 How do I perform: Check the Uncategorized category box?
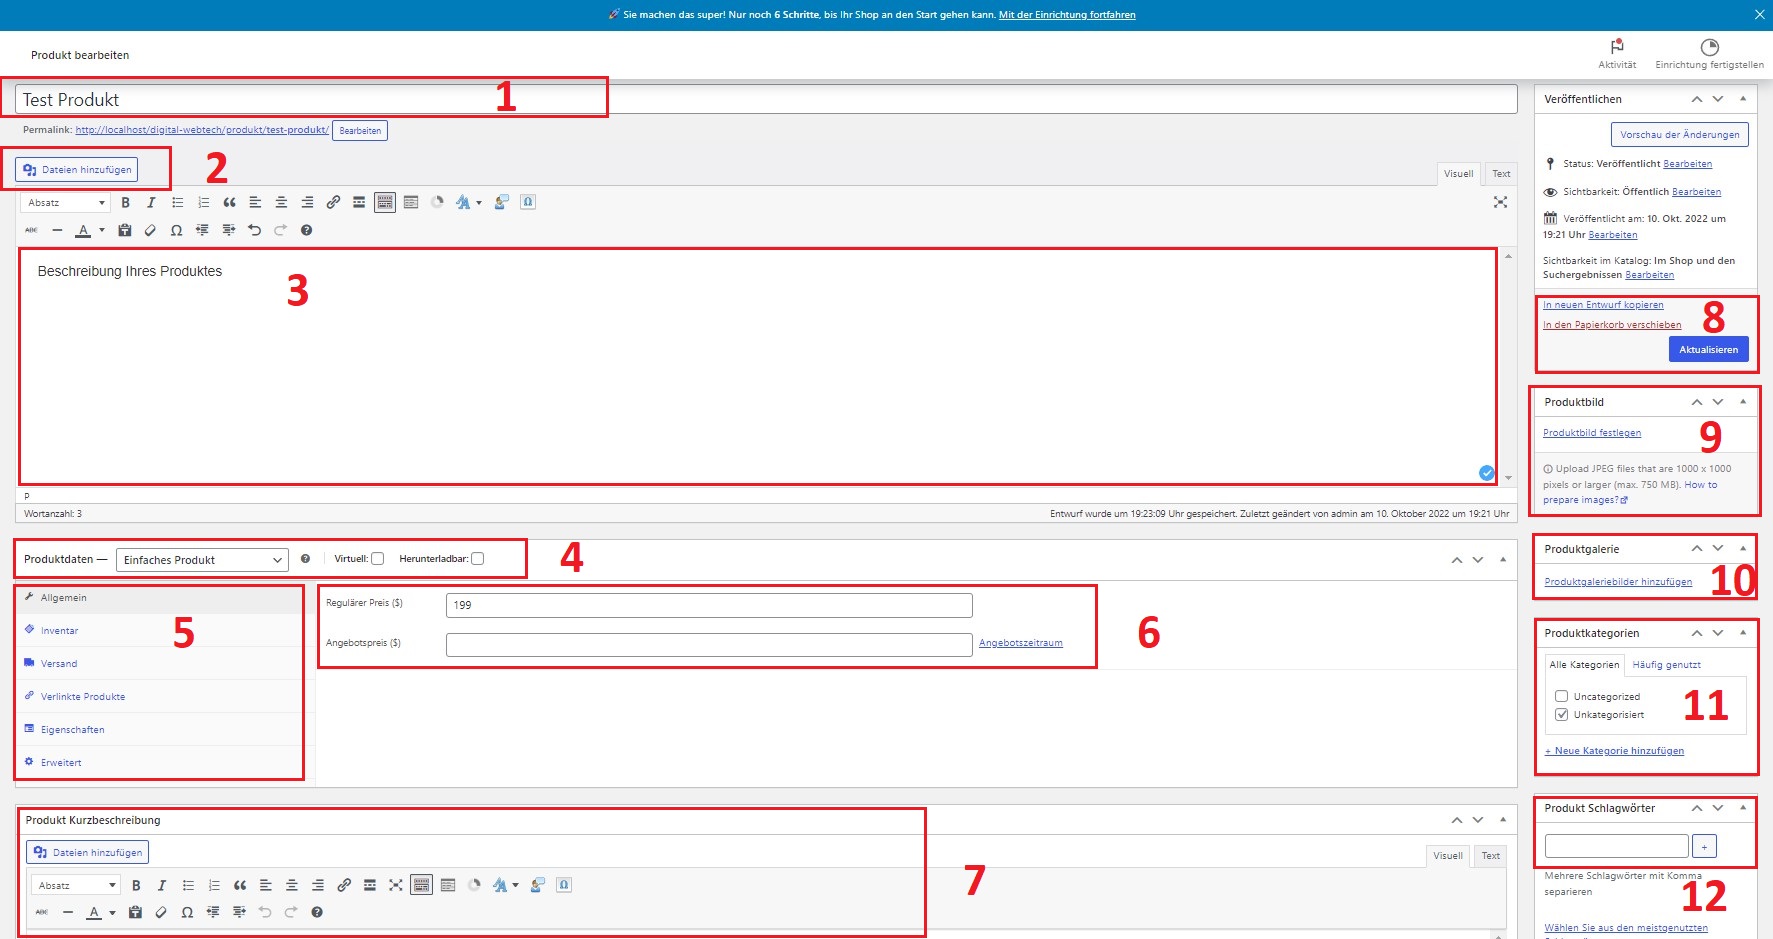click(1561, 696)
